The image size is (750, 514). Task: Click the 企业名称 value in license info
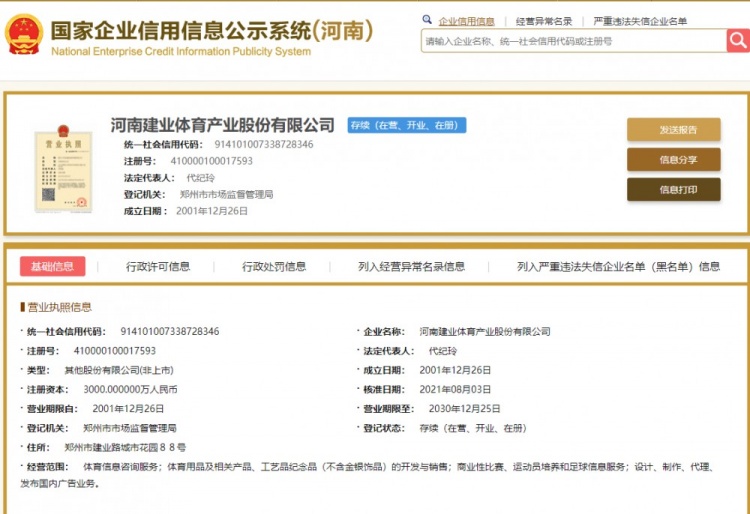pyautogui.click(x=485, y=331)
